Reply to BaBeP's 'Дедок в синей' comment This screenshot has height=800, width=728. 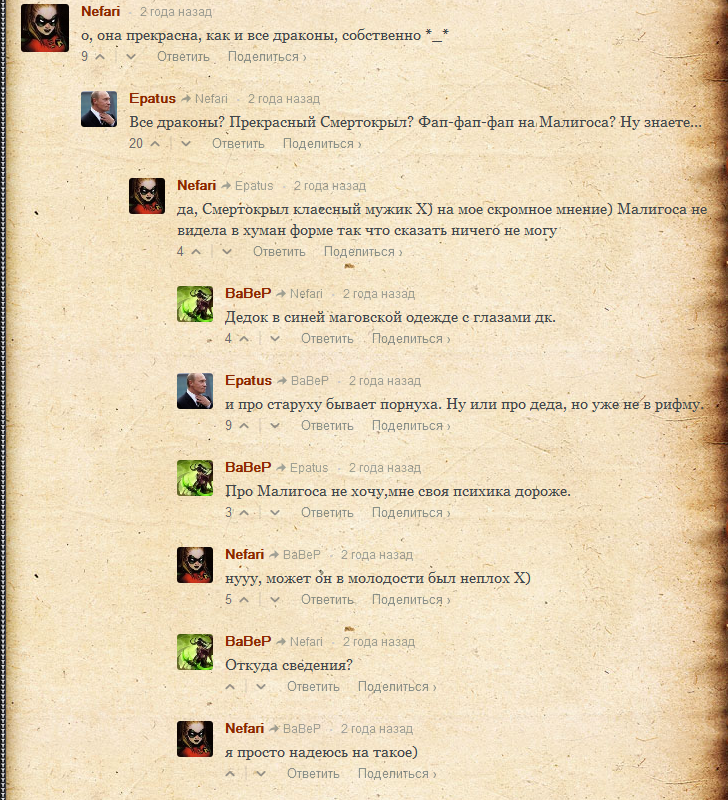point(327,339)
